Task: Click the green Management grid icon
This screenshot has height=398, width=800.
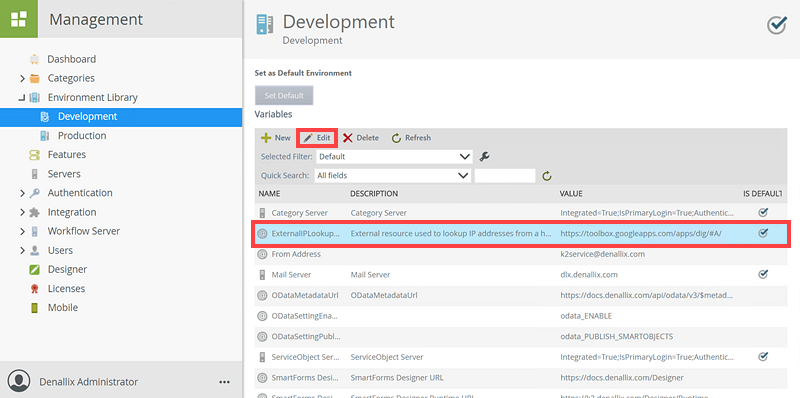Action: click(x=19, y=19)
